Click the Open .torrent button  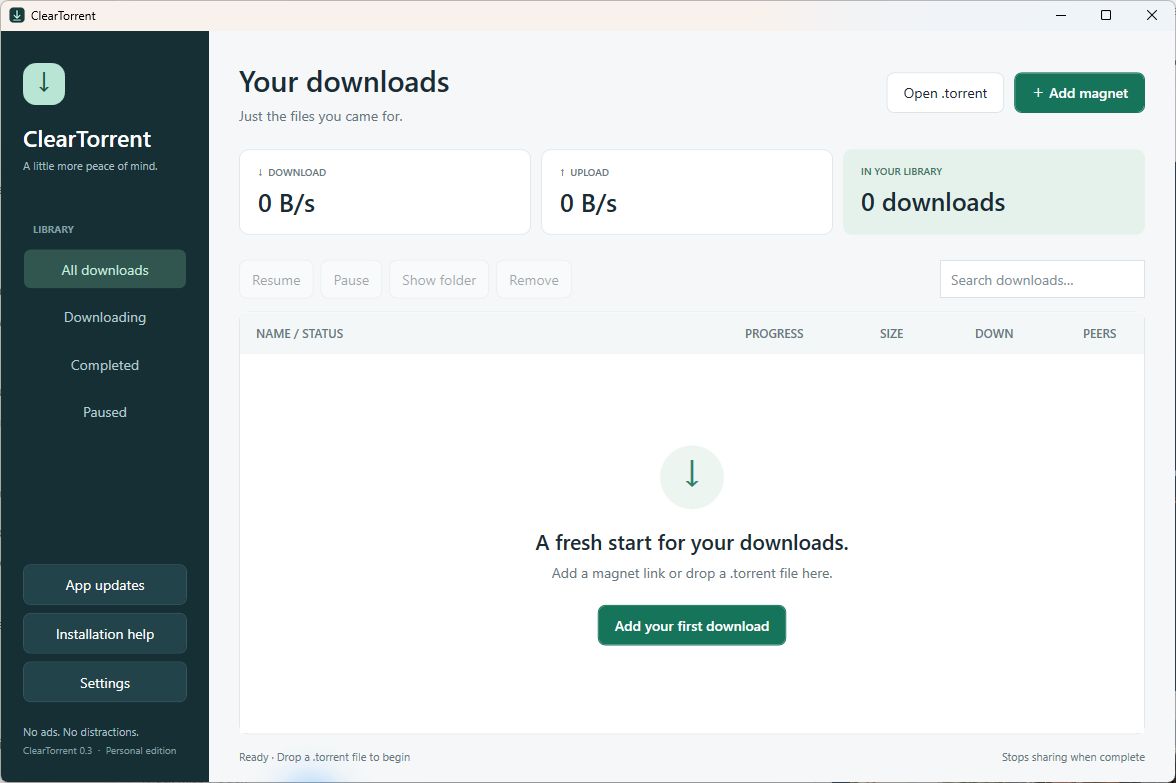pyautogui.click(x=945, y=93)
